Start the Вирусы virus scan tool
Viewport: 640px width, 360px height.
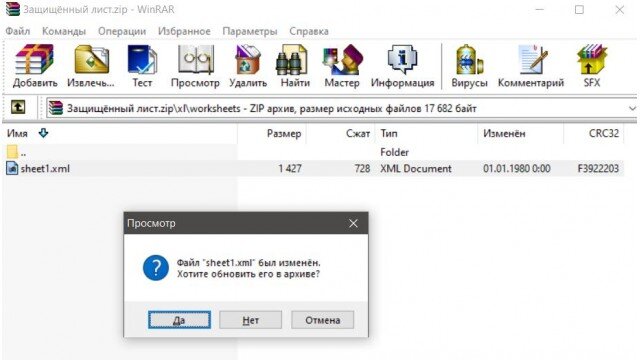tap(469, 66)
